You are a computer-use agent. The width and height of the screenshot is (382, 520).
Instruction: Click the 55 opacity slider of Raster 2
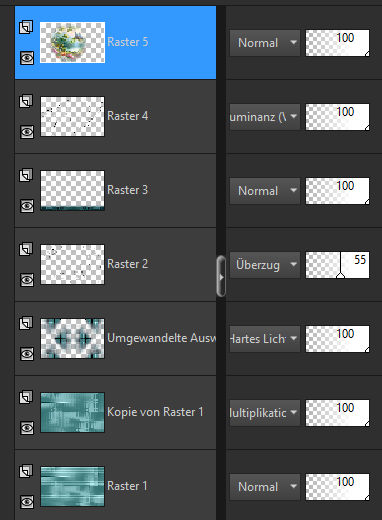337,265
